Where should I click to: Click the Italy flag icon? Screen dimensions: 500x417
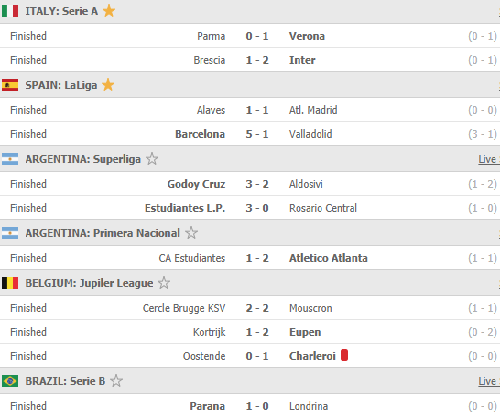[x=10, y=11]
